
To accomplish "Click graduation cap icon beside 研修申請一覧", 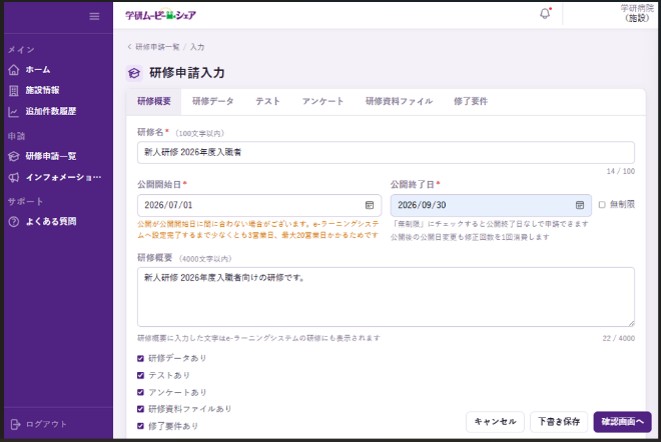I will pyautogui.click(x=14, y=156).
